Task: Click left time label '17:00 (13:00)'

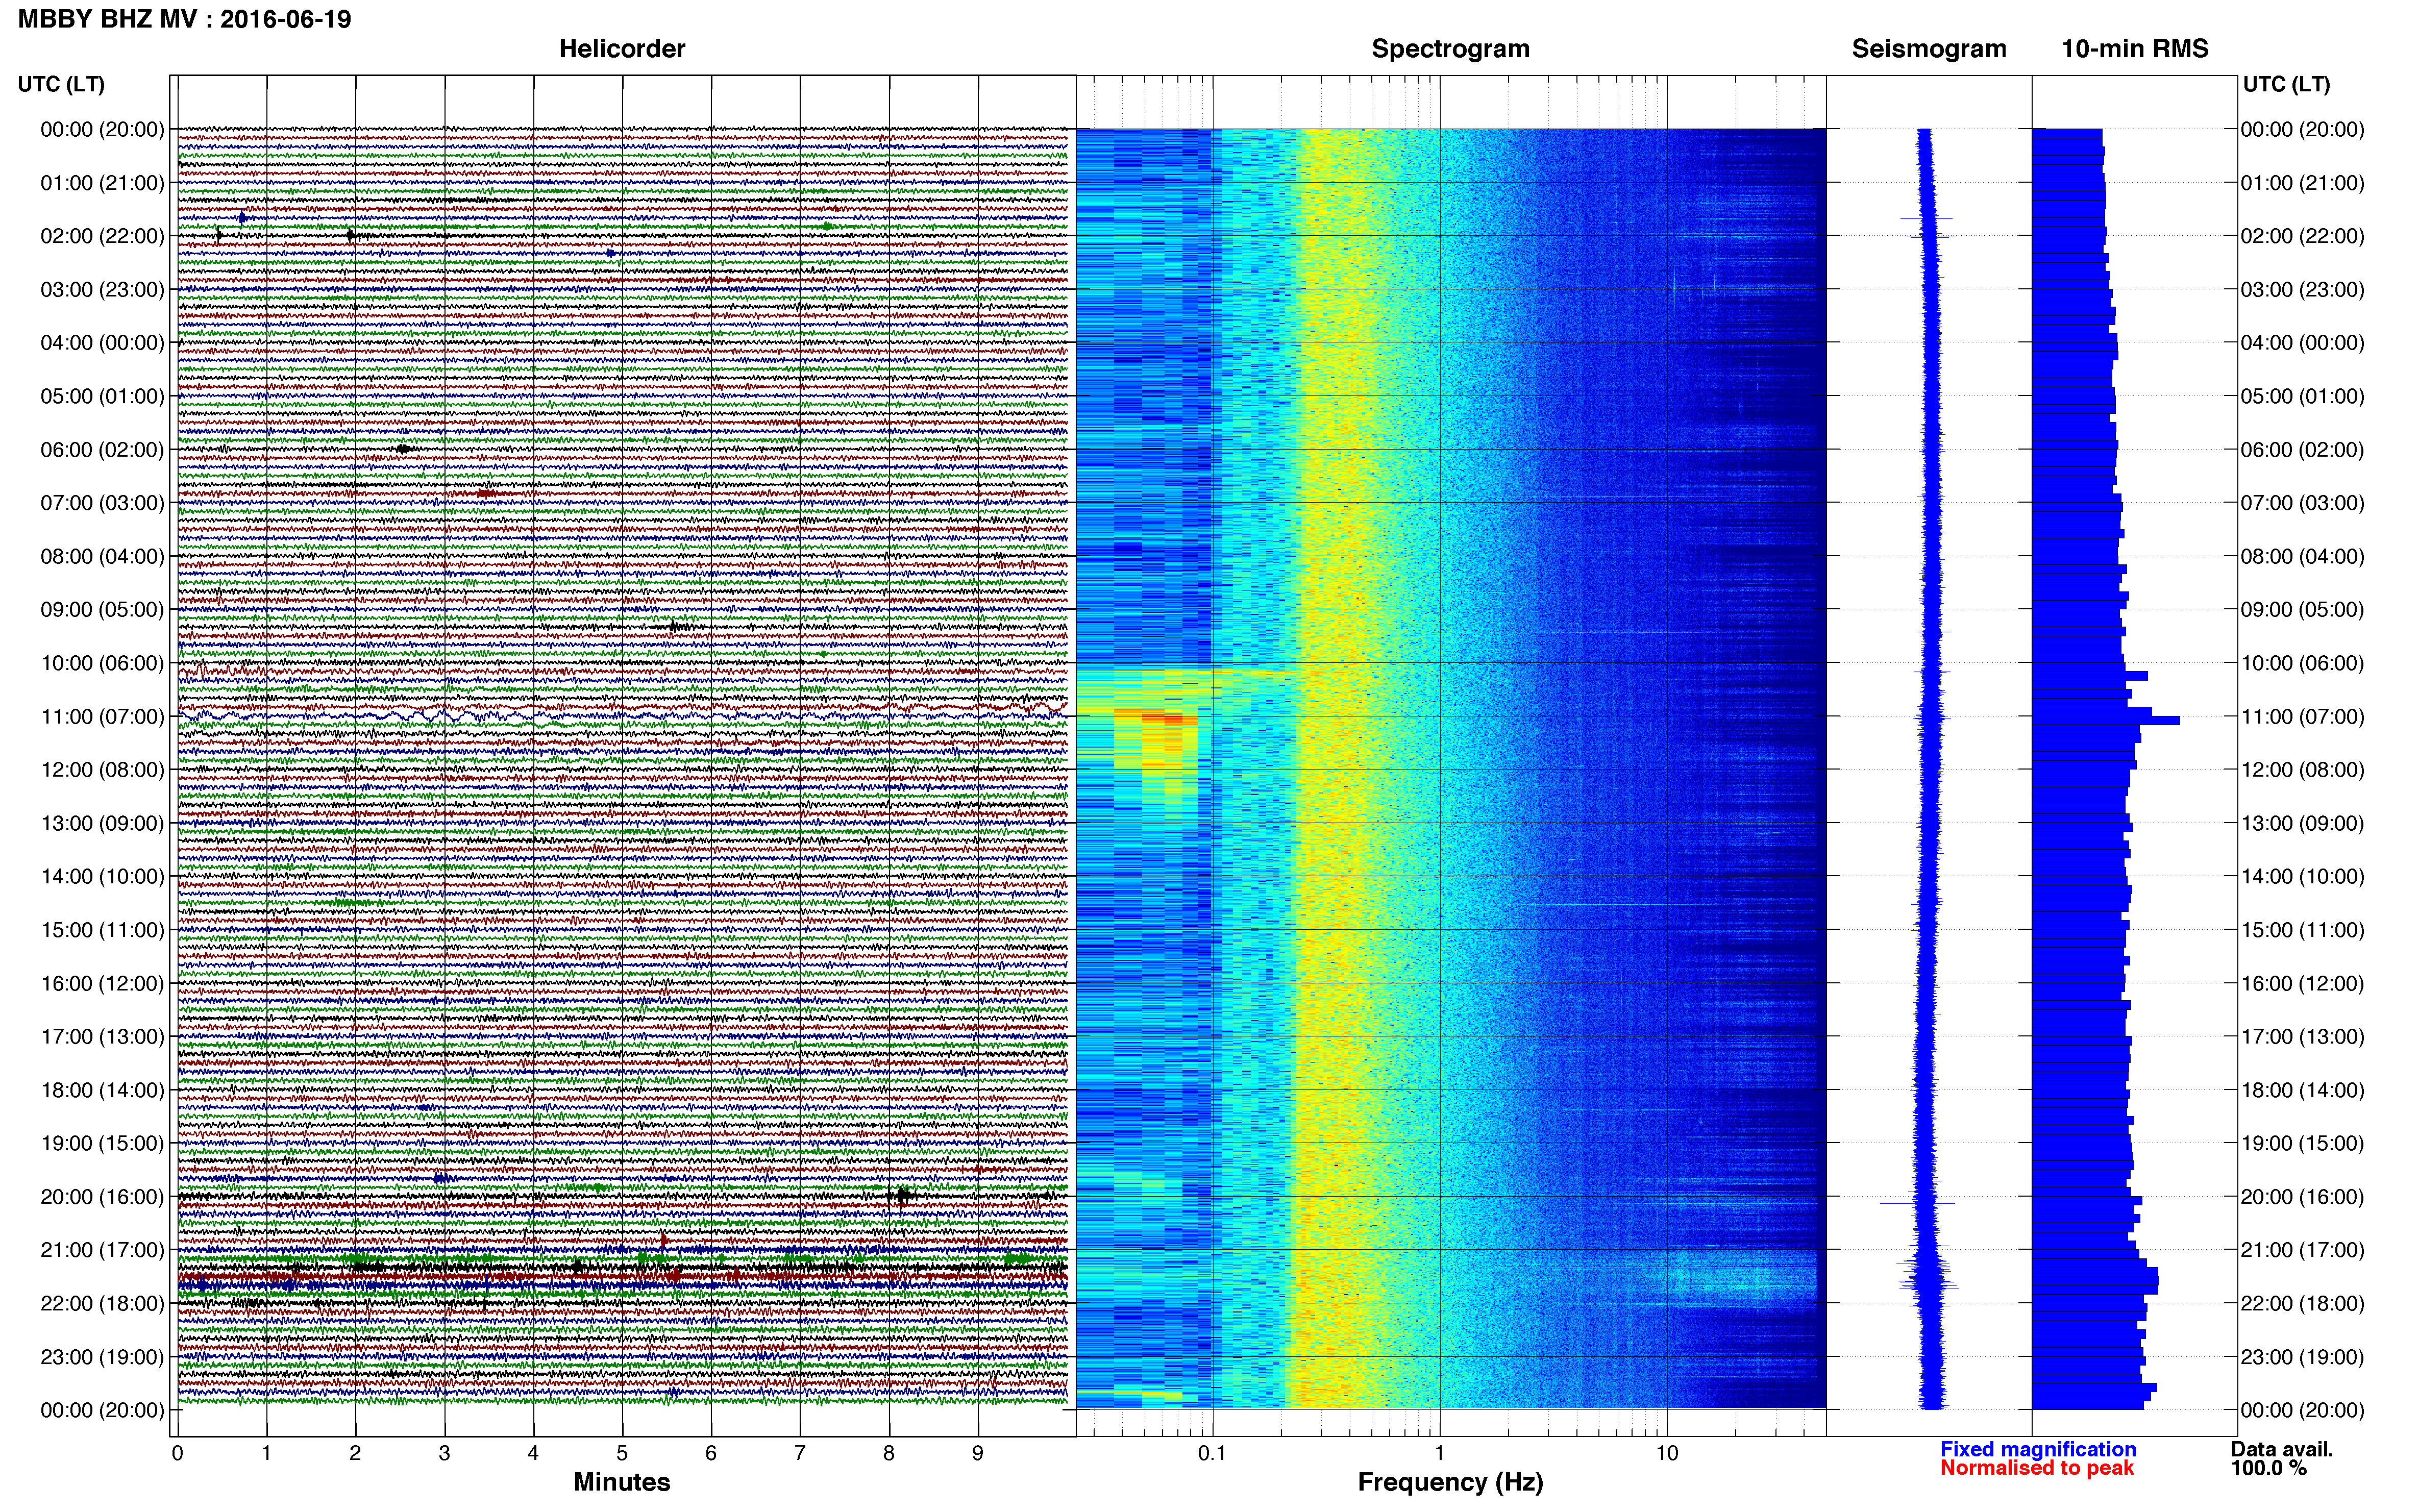Action: tap(102, 1037)
